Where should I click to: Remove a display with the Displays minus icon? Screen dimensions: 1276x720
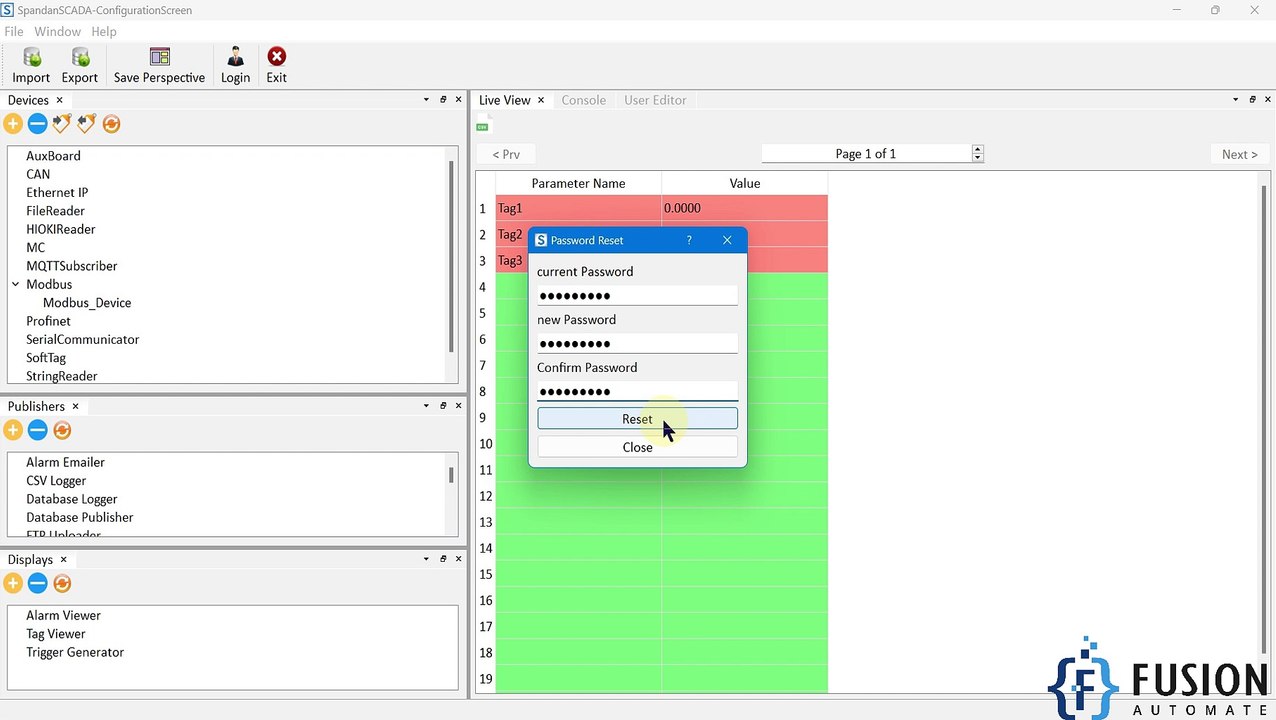(37, 583)
